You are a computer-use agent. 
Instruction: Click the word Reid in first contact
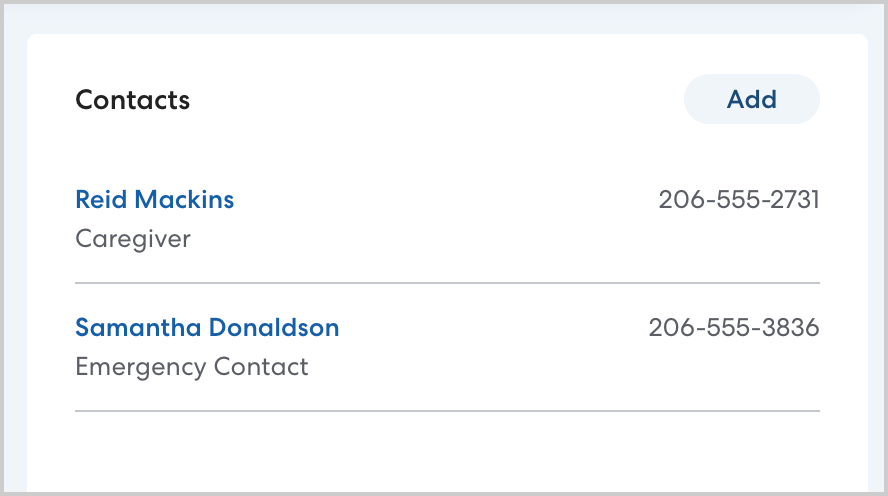point(101,200)
